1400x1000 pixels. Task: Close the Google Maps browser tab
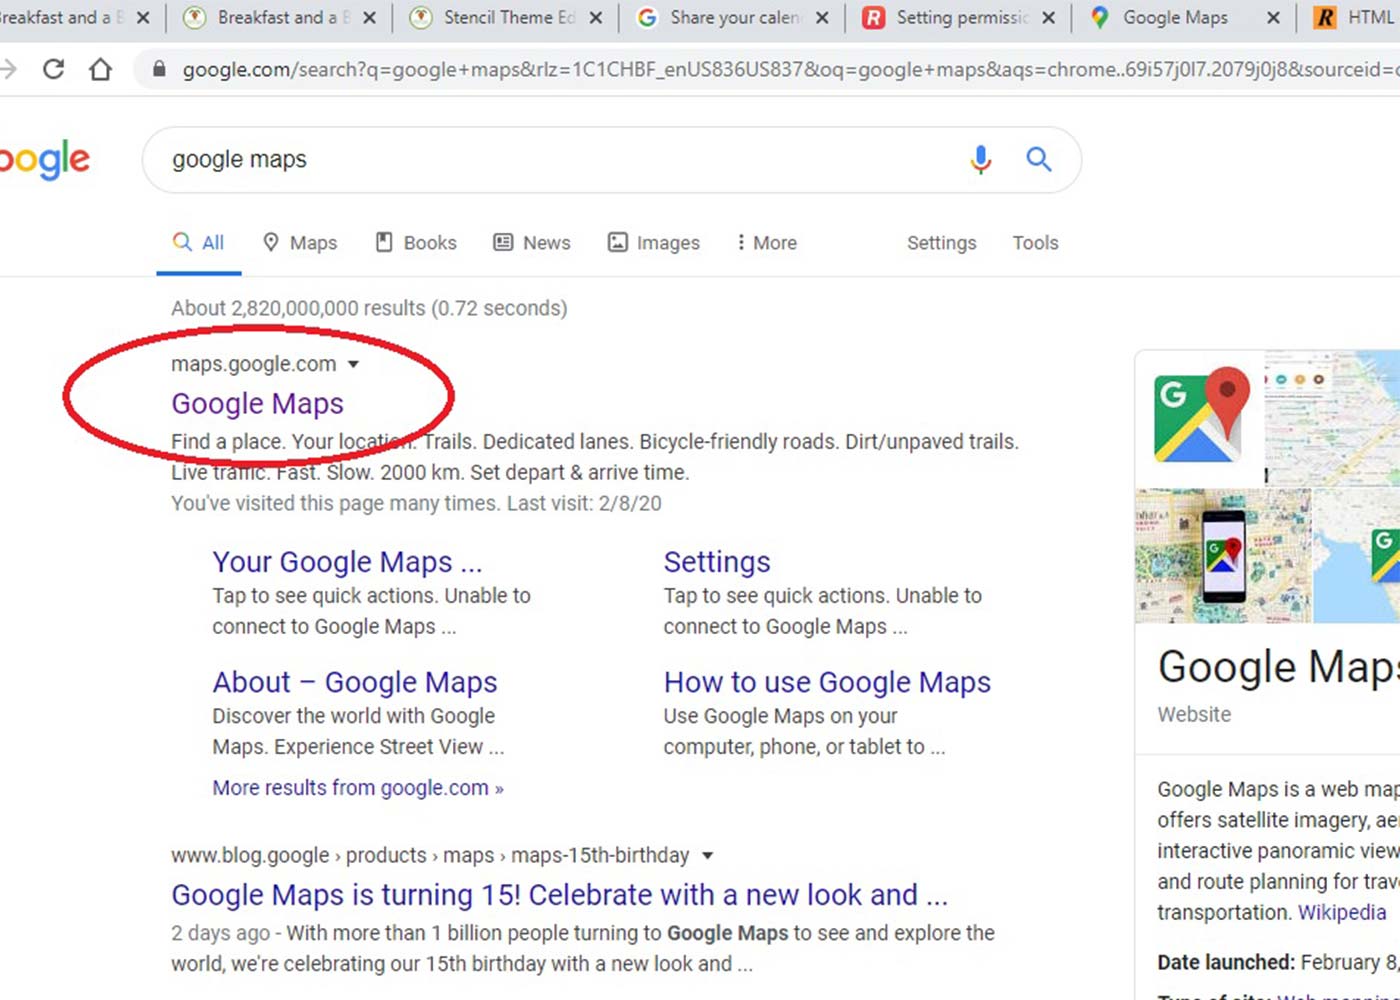point(1273,18)
